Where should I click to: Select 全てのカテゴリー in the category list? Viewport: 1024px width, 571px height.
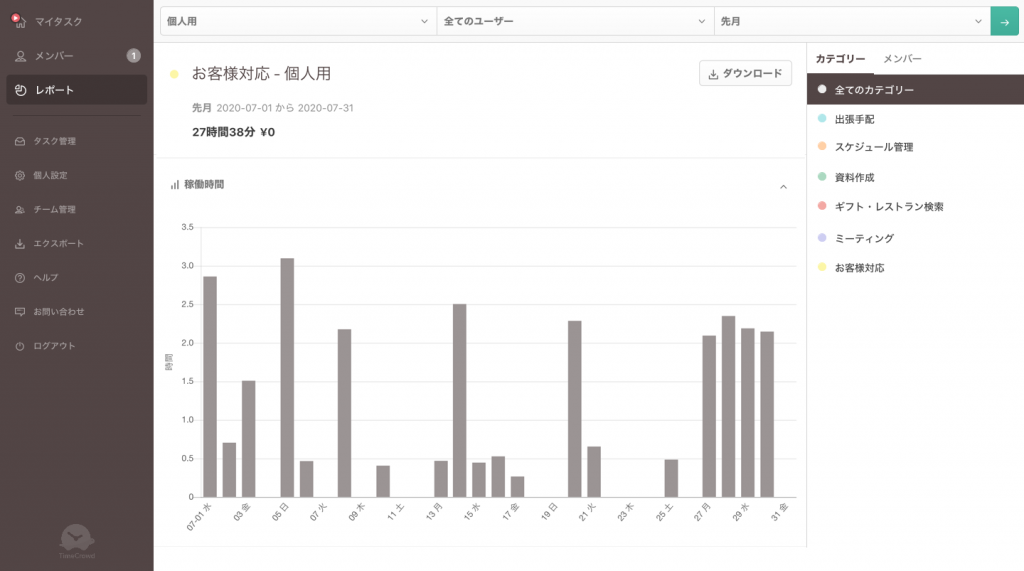coord(874,90)
